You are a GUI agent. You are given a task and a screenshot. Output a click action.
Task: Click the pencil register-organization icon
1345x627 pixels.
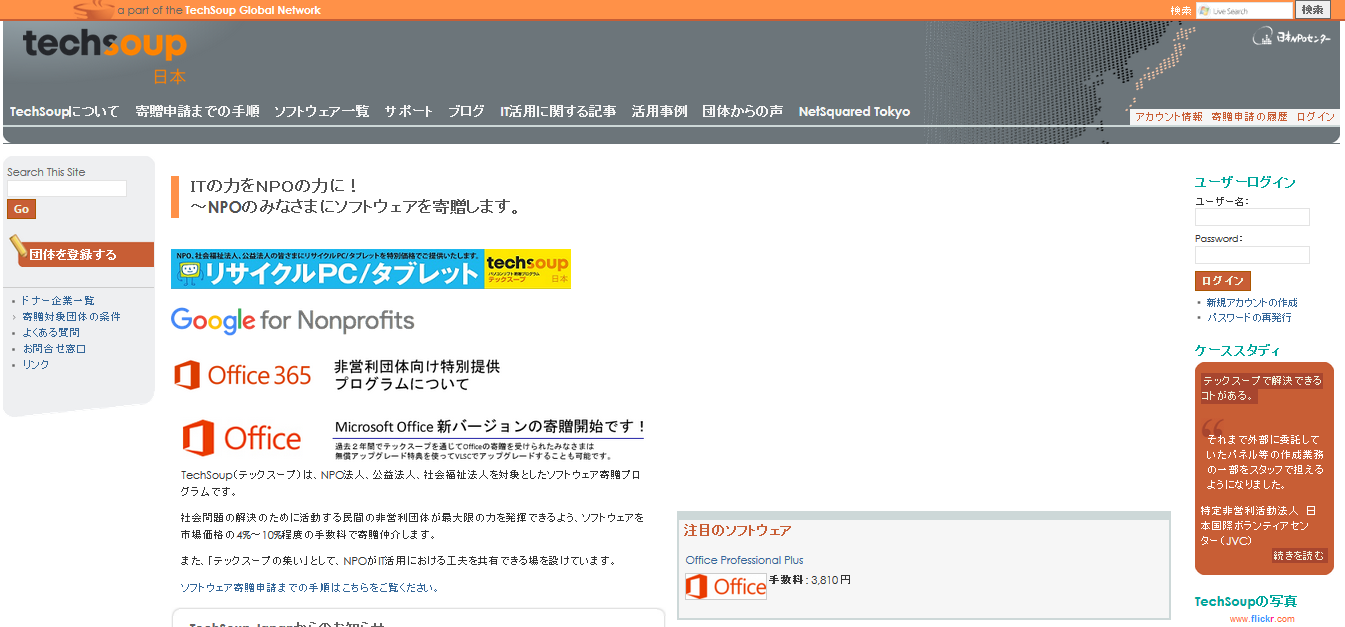18,246
